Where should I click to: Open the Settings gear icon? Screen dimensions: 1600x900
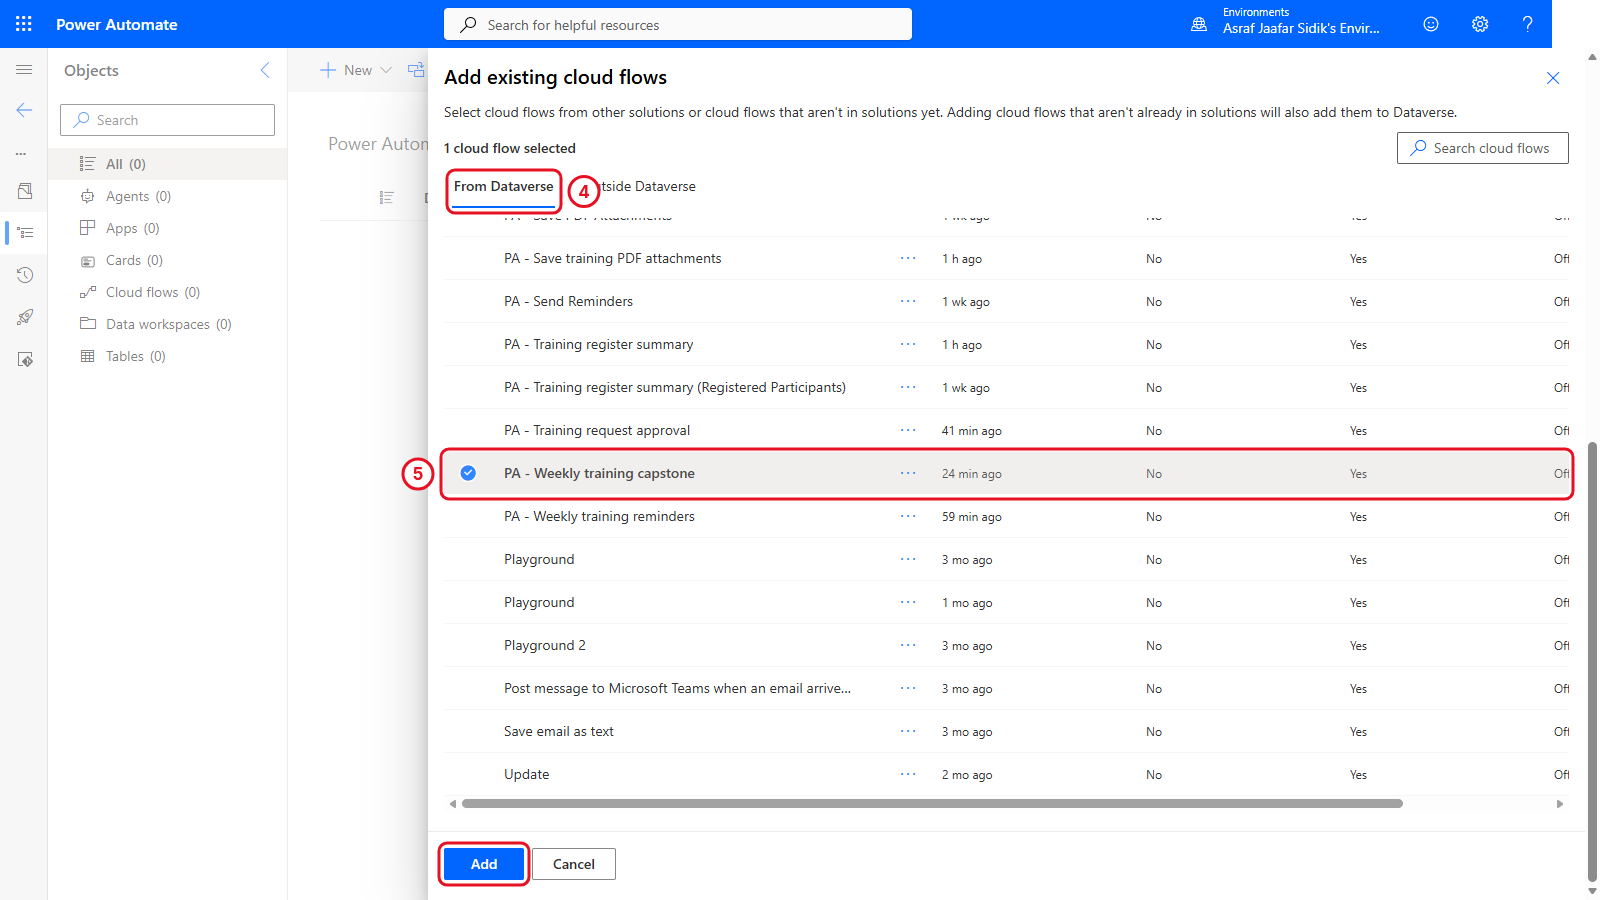[1480, 24]
